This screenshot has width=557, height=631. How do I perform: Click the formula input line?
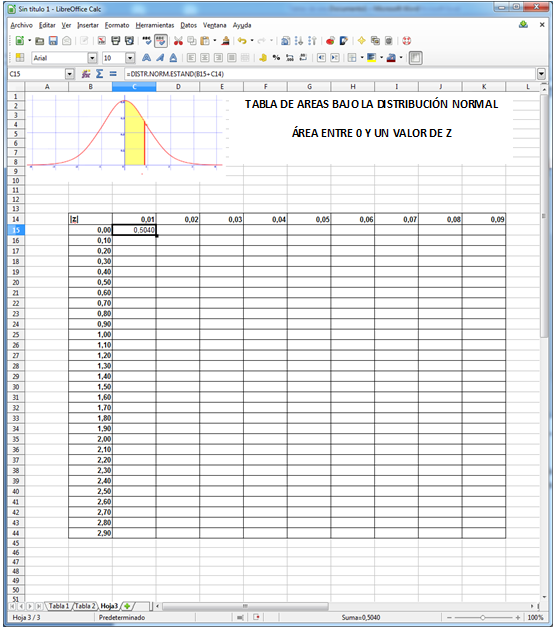[330, 74]
